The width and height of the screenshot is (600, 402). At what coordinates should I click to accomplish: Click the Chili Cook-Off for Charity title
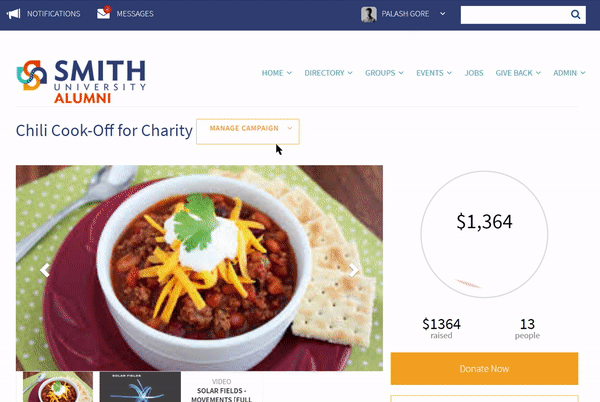pyautogui.click(x=104, y=131)
